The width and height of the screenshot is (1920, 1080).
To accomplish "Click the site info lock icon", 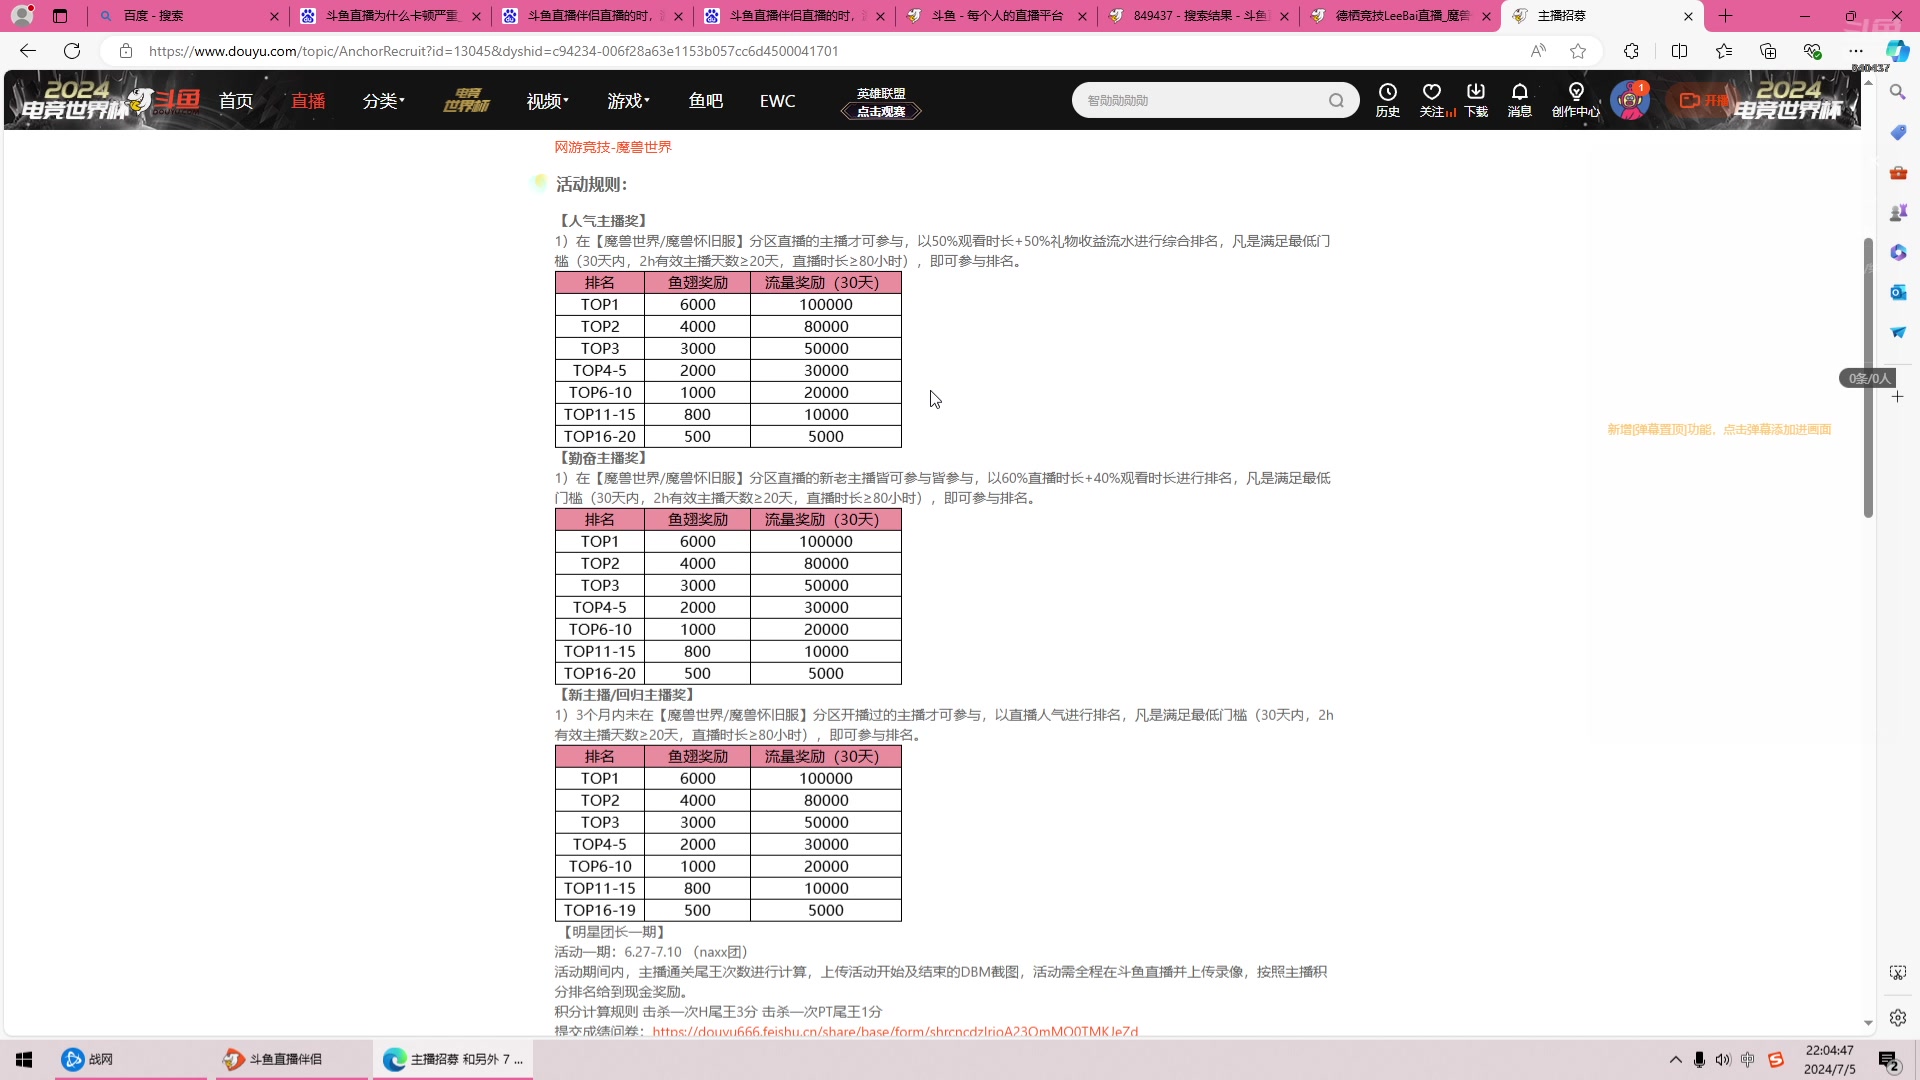I will coord(126,51).
